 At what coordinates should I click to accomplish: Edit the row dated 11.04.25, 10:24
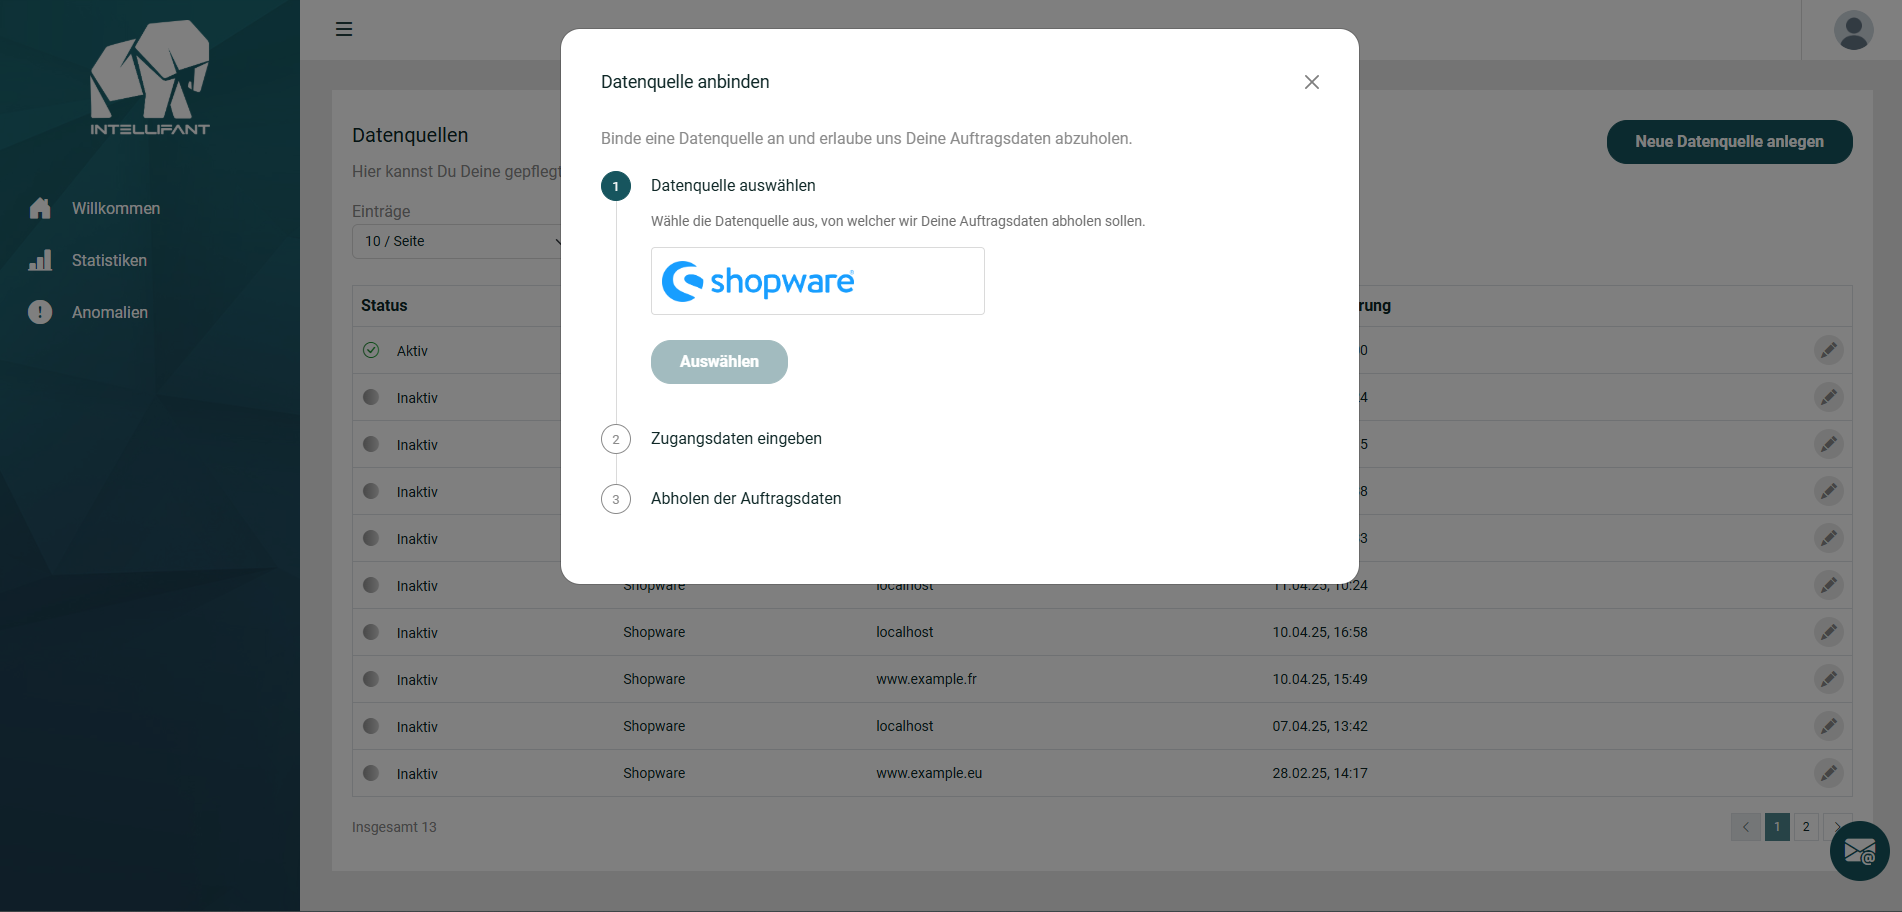[x=1828, y=585]
